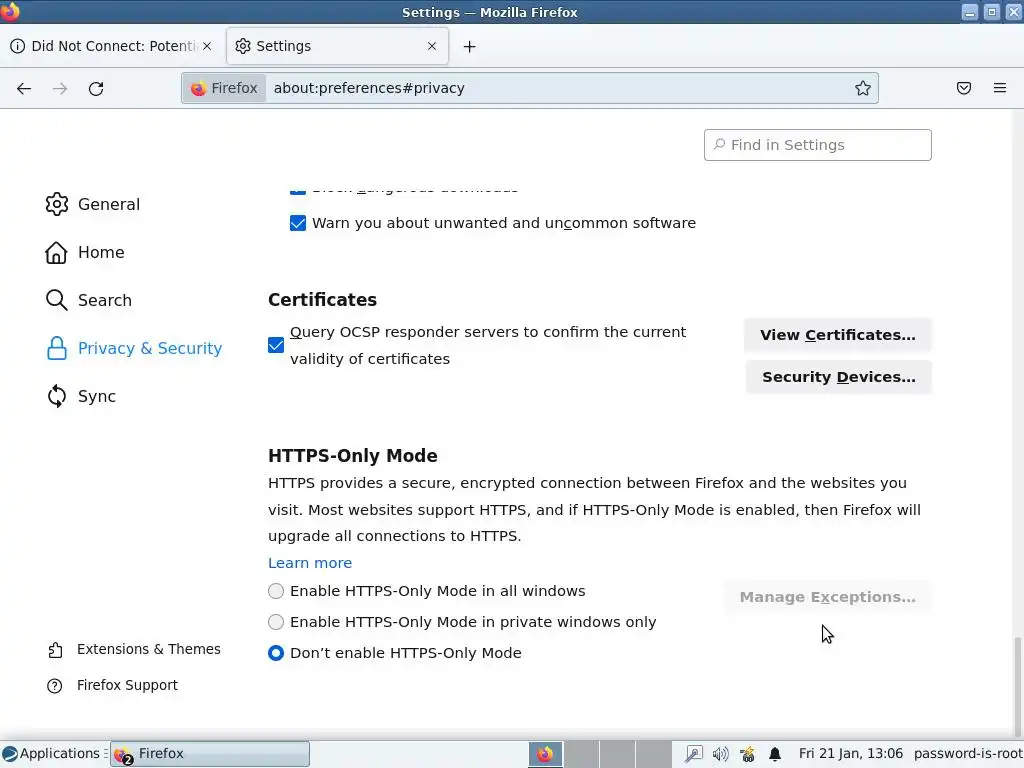
Task: Follow the Learn more link
Action: 310,563
